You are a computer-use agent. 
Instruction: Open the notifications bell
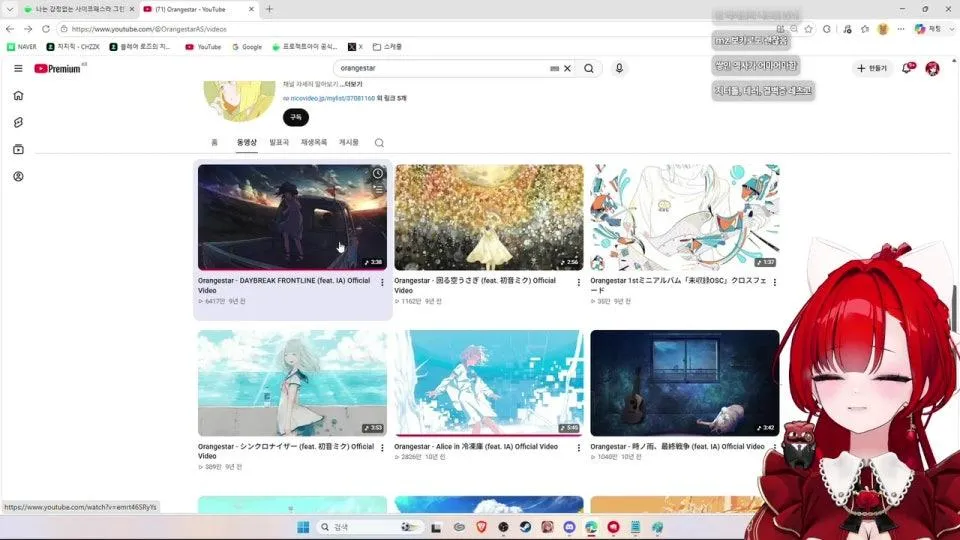tap(907, 69)
